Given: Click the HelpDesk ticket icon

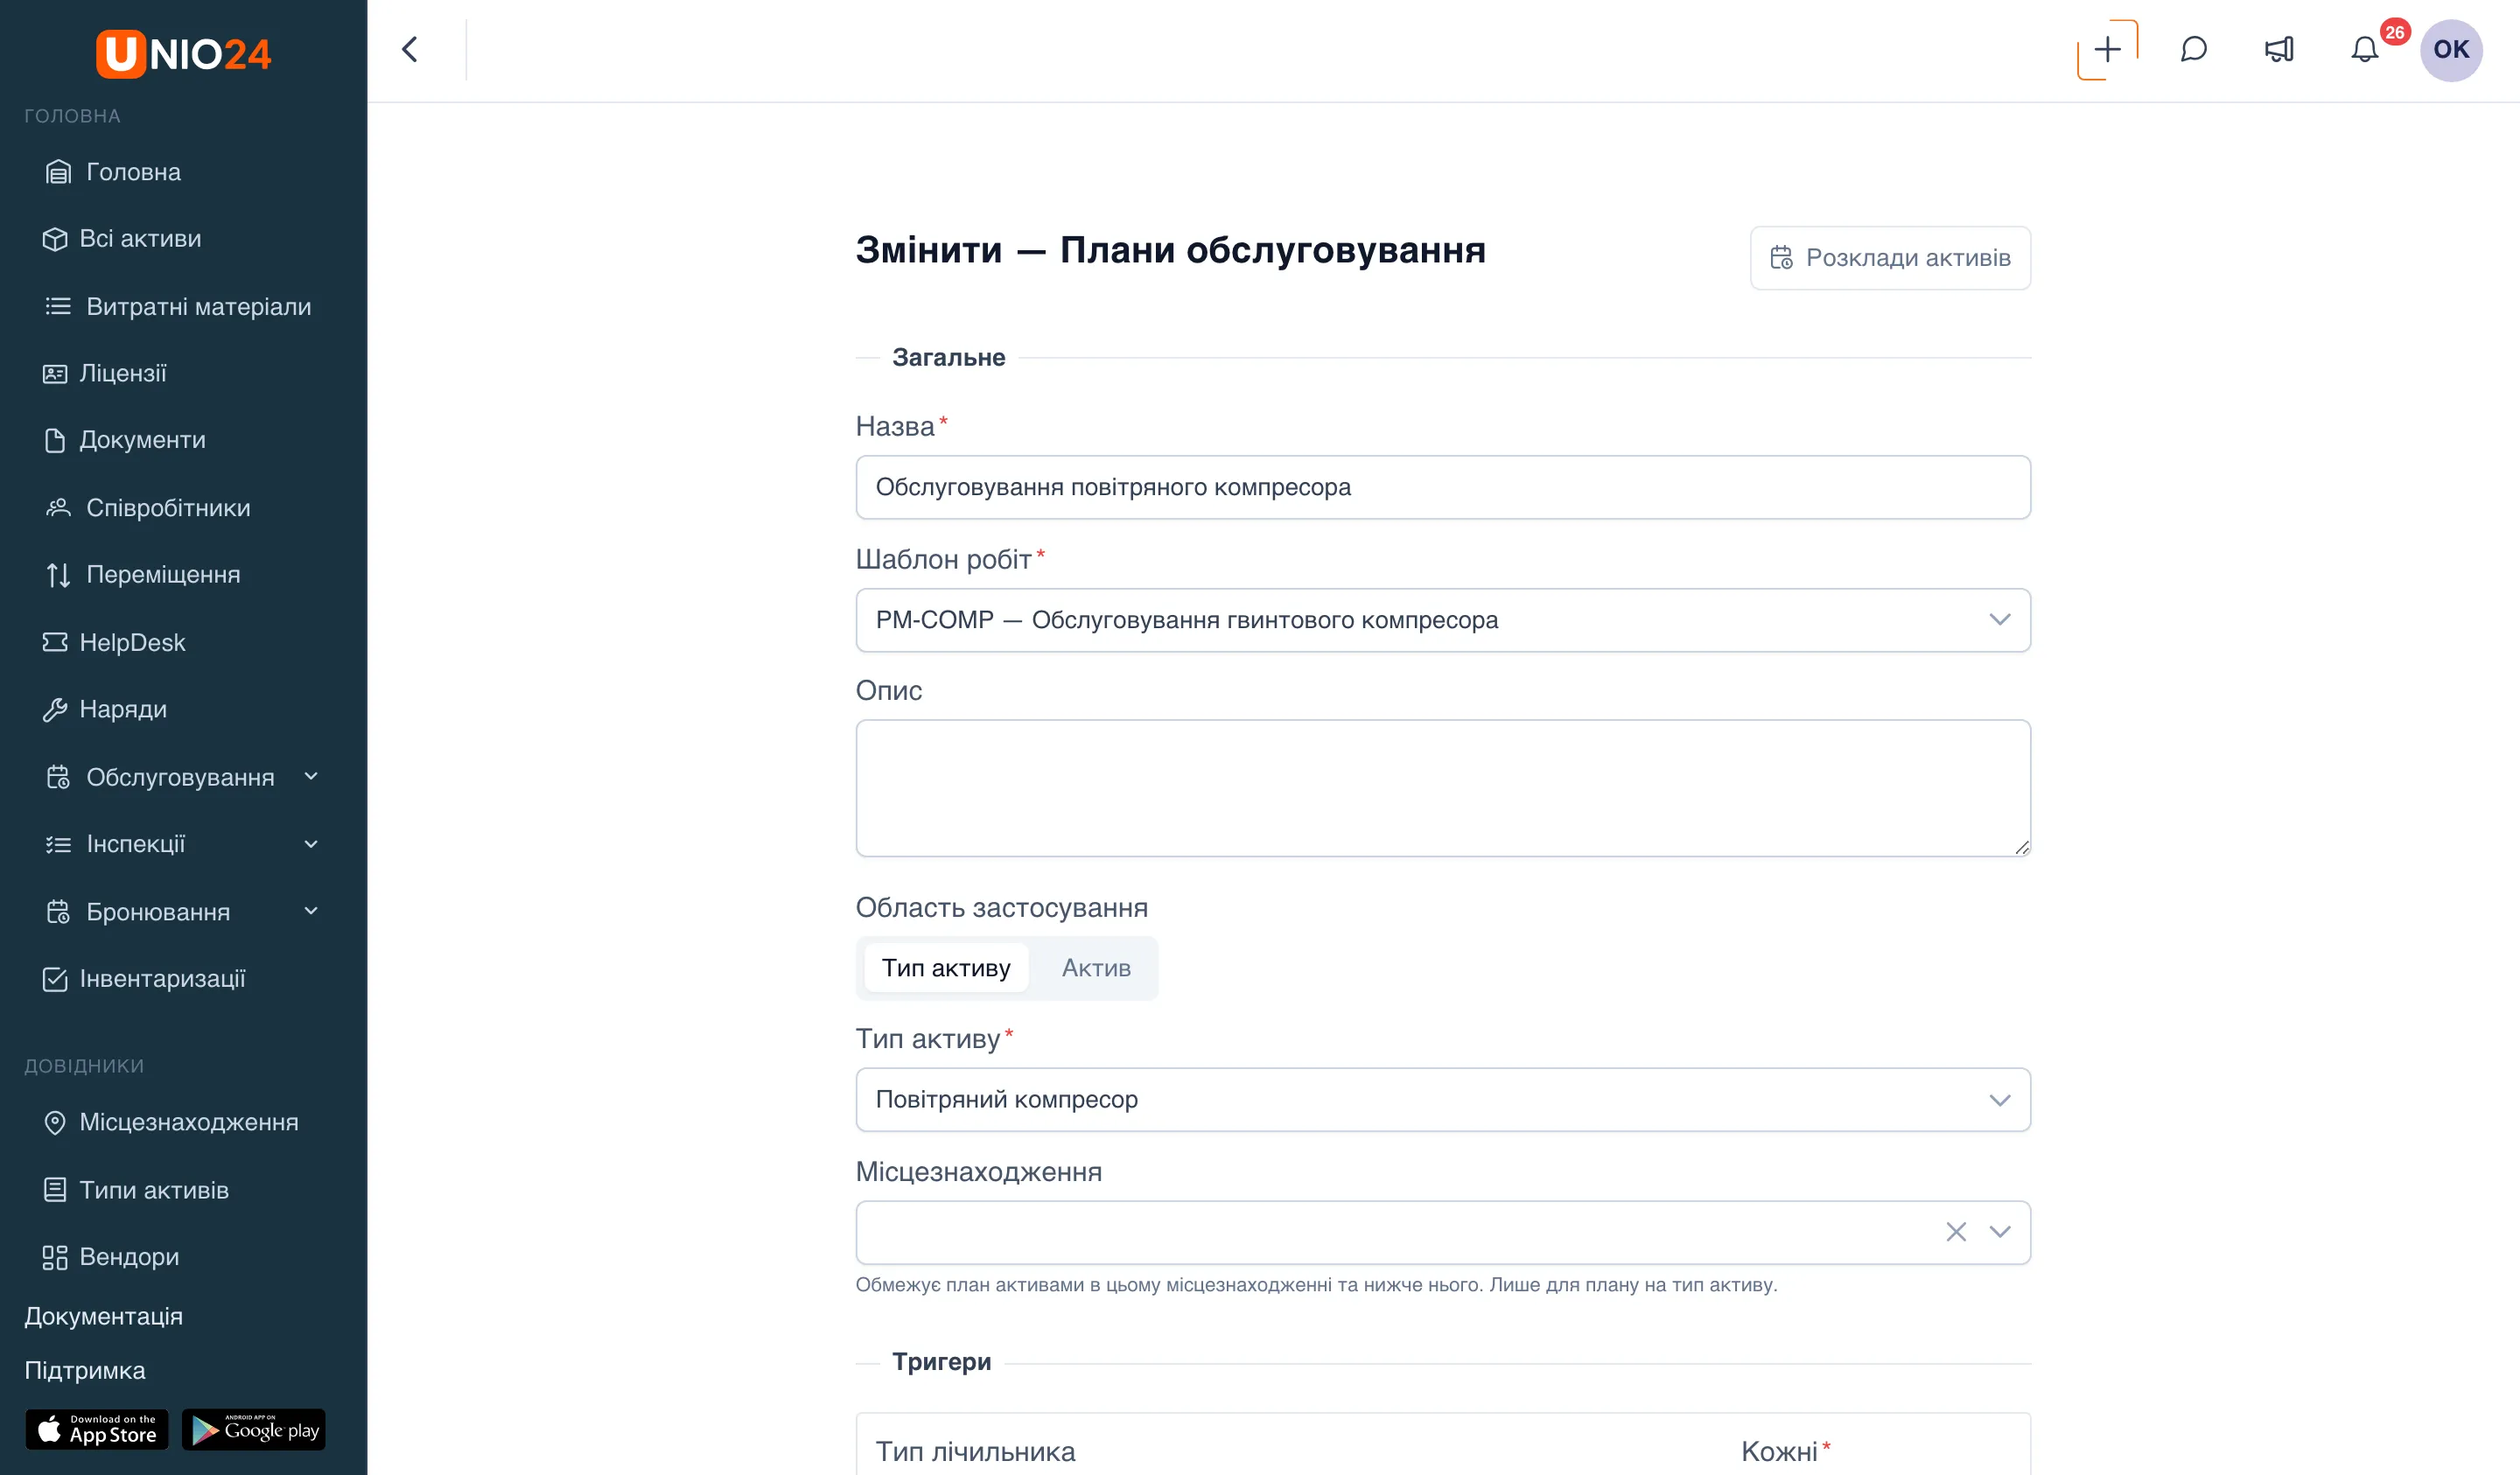Looking at the screenshot, I should [55, 642].
